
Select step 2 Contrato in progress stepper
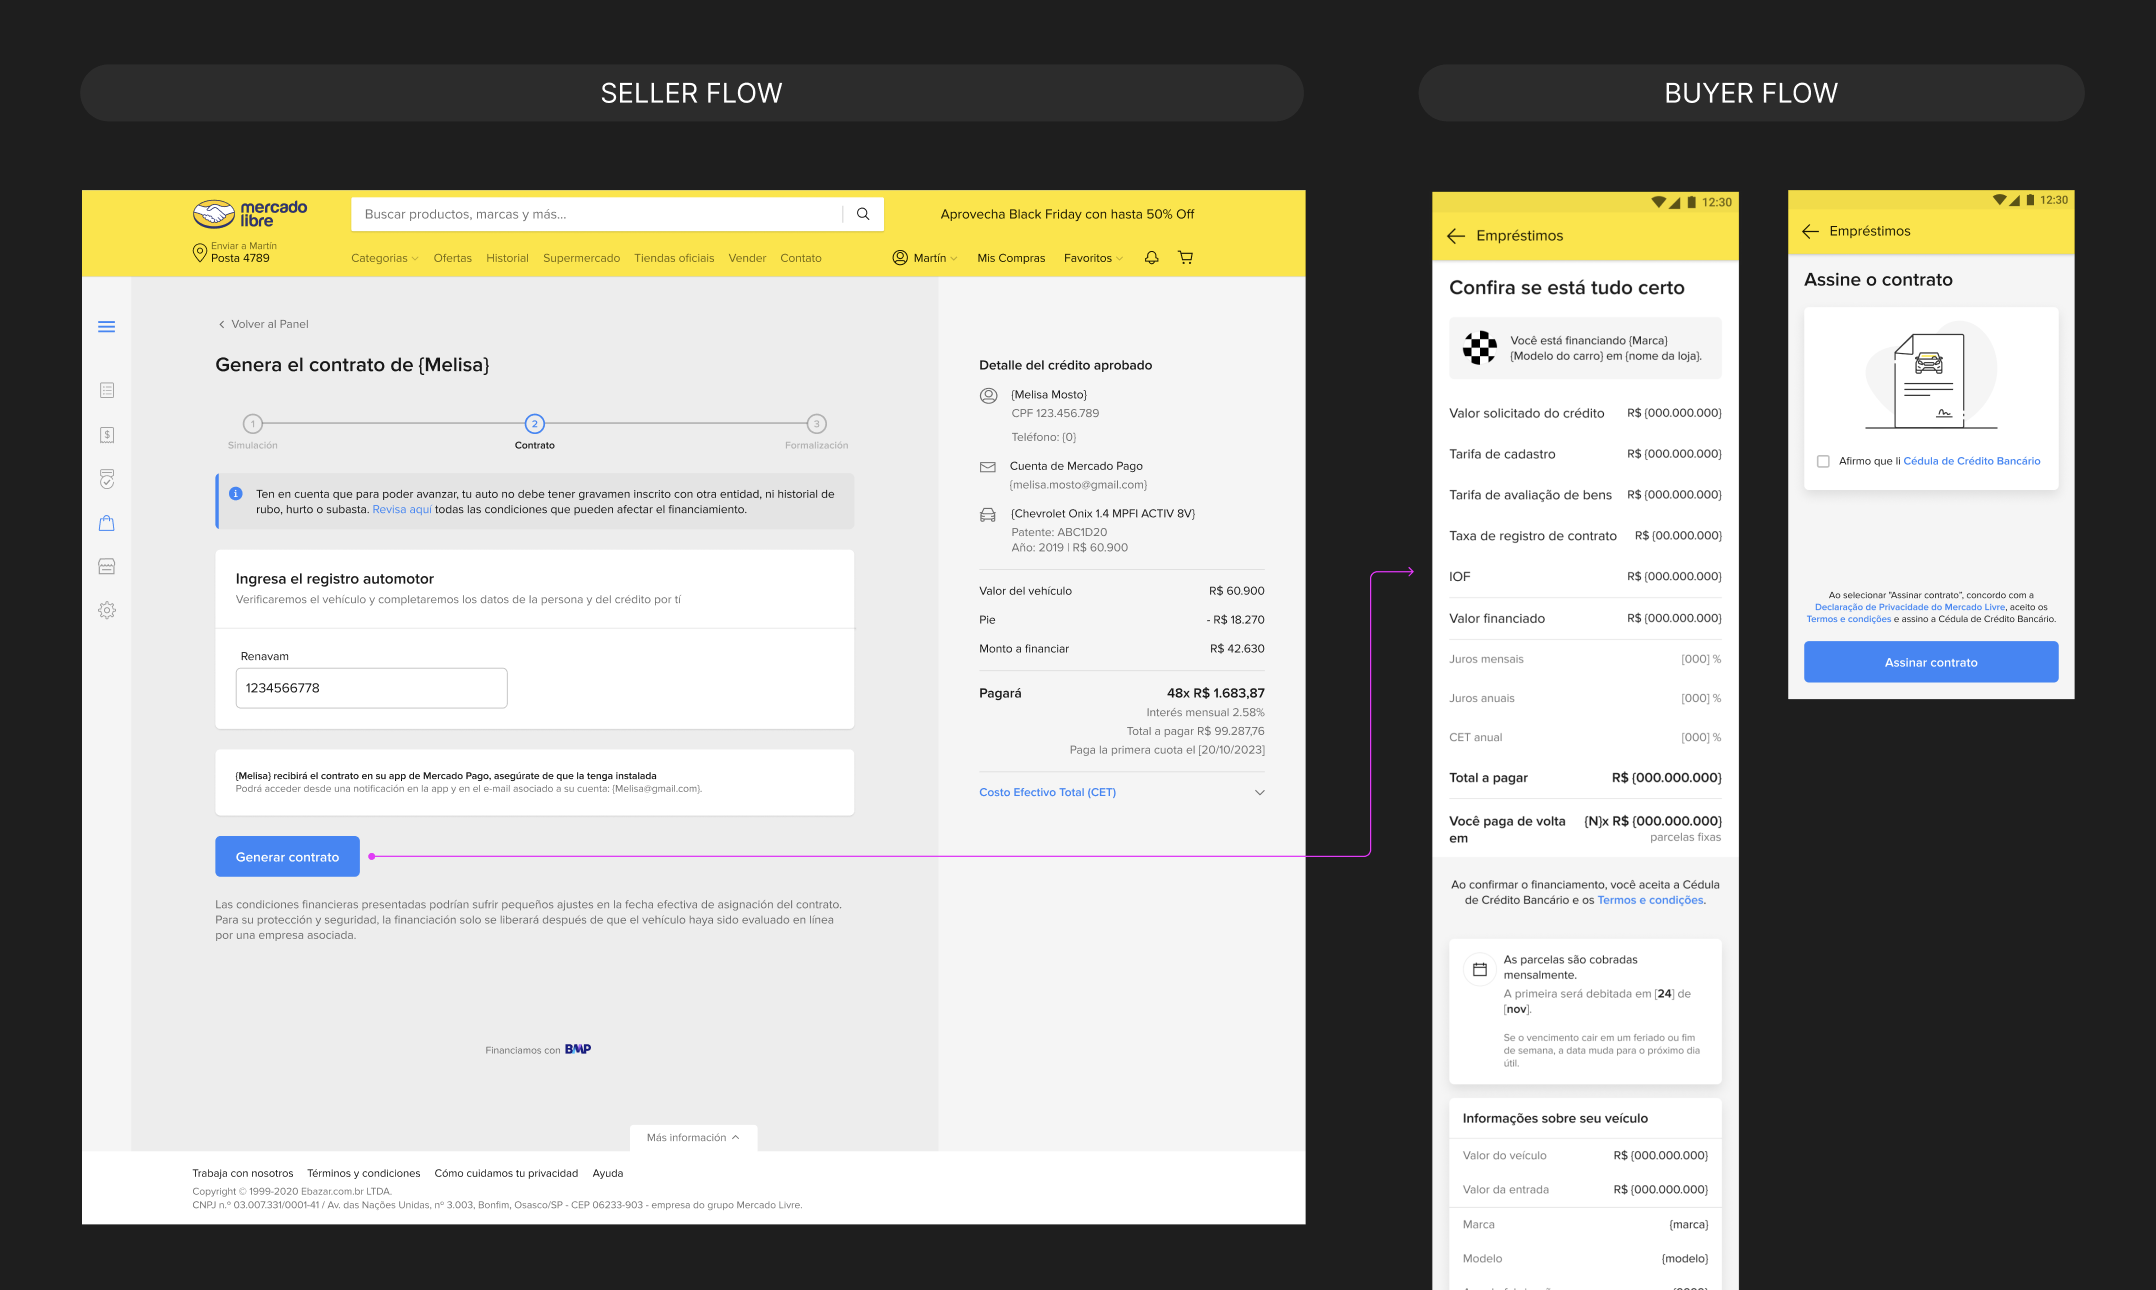535,431
